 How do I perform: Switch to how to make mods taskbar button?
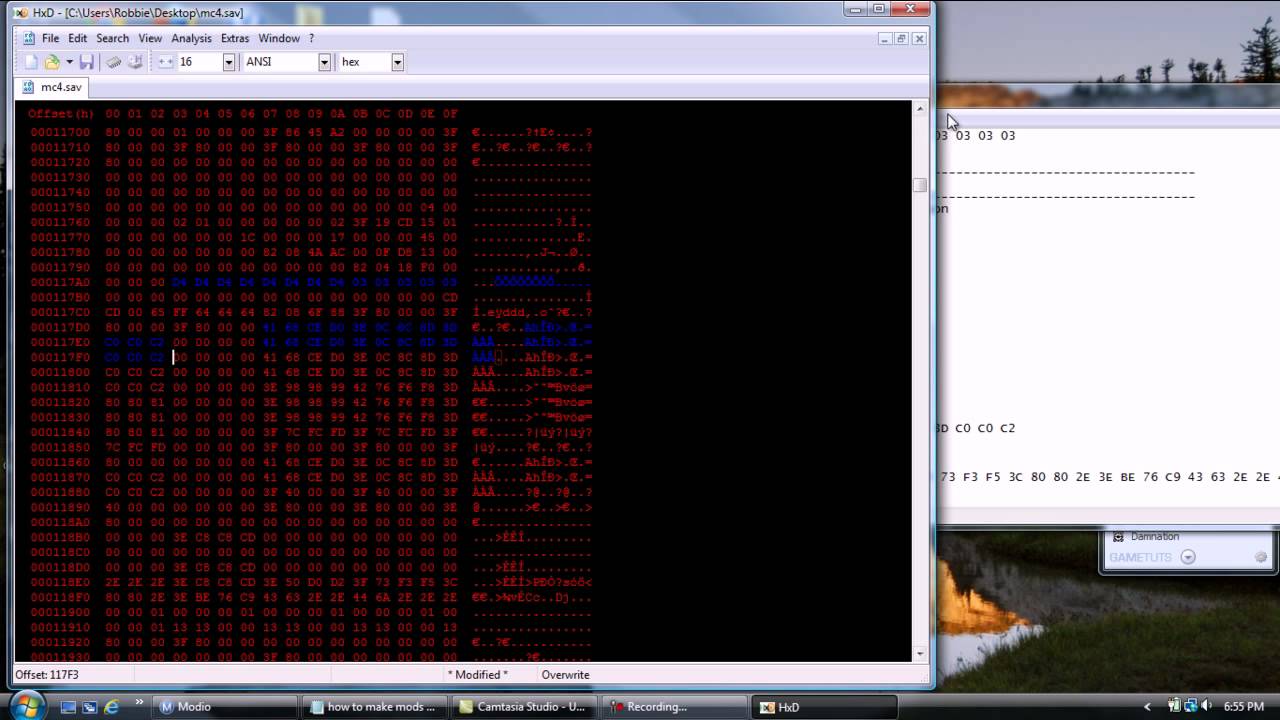click(x=375, y=707)
